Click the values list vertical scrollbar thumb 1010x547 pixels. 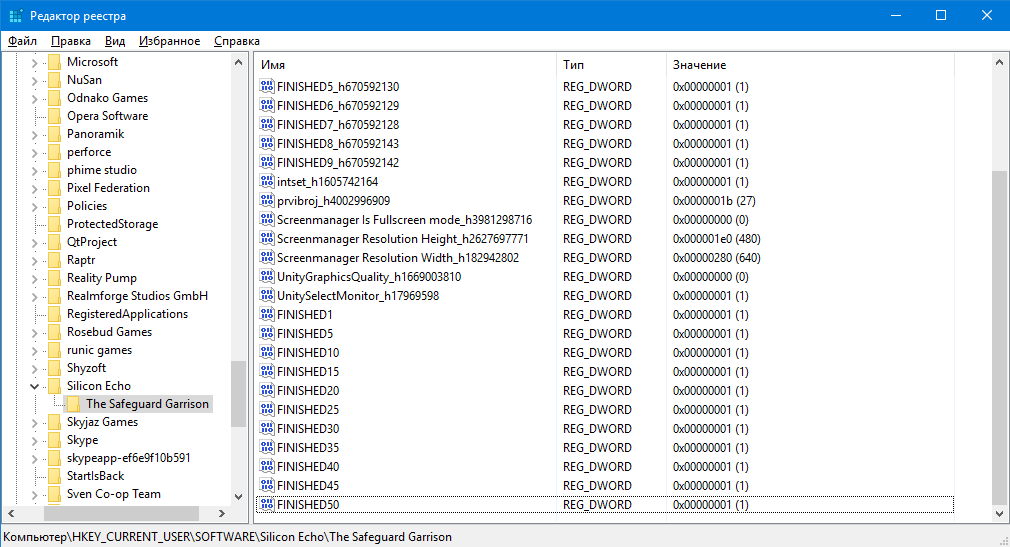point(999,338)
